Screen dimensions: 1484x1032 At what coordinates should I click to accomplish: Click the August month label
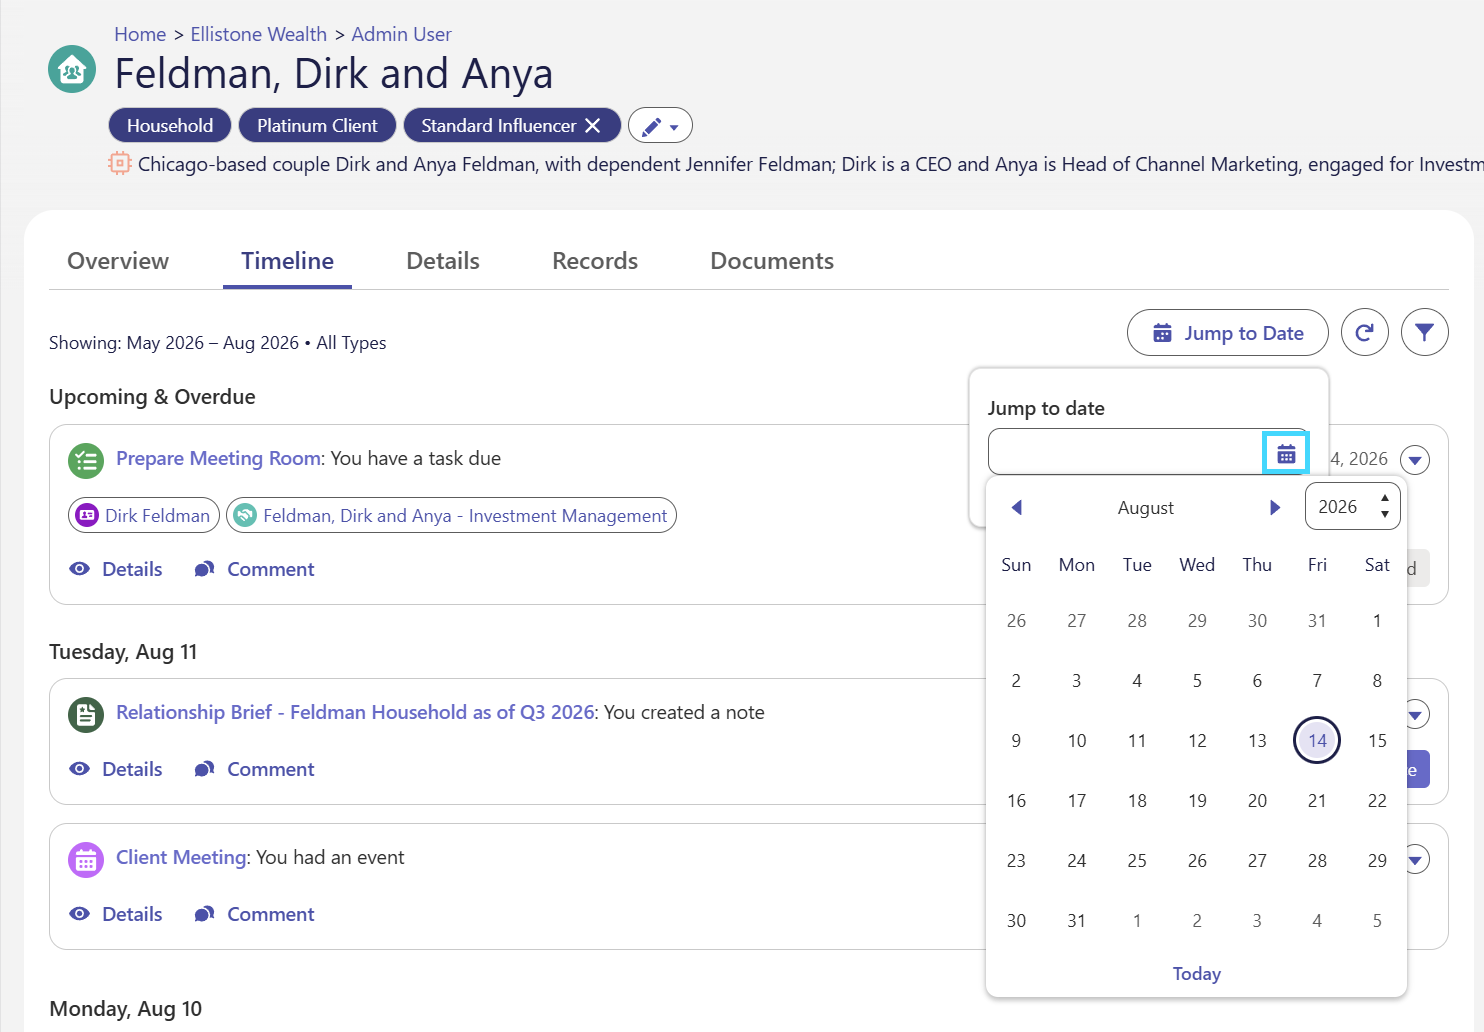tap(1146, 508)
